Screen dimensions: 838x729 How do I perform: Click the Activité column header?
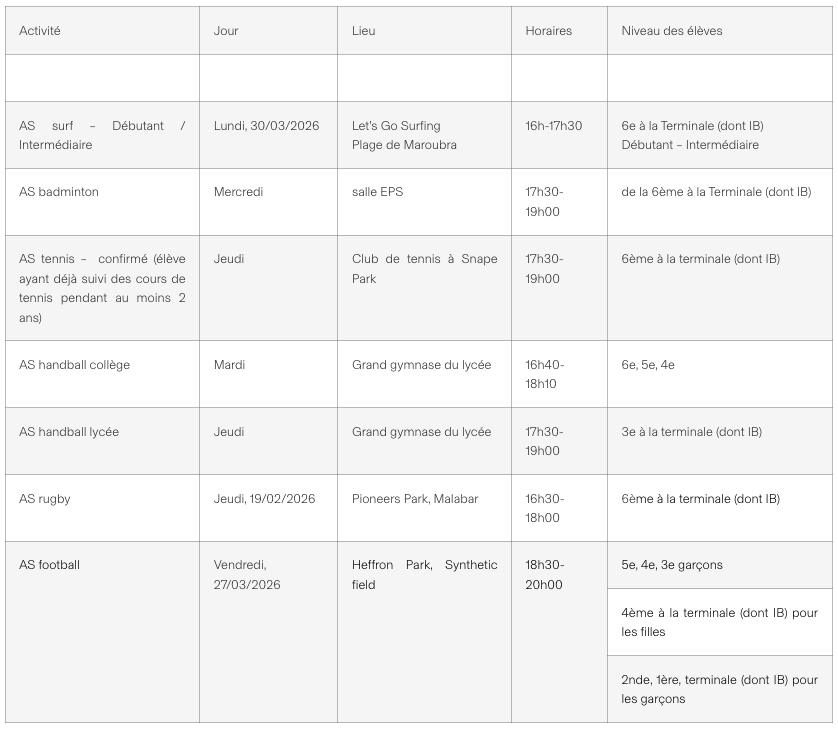click(102, 30)
